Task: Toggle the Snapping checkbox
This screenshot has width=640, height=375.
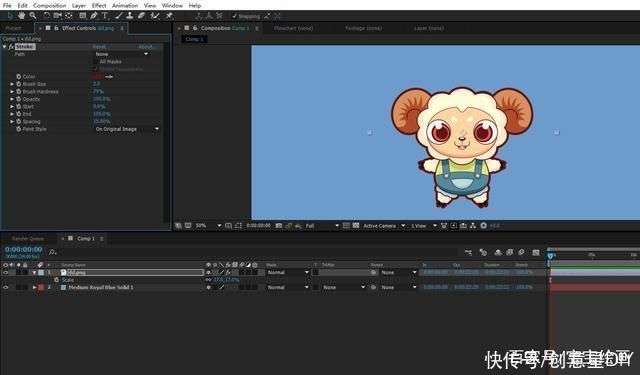Action: 234,16
